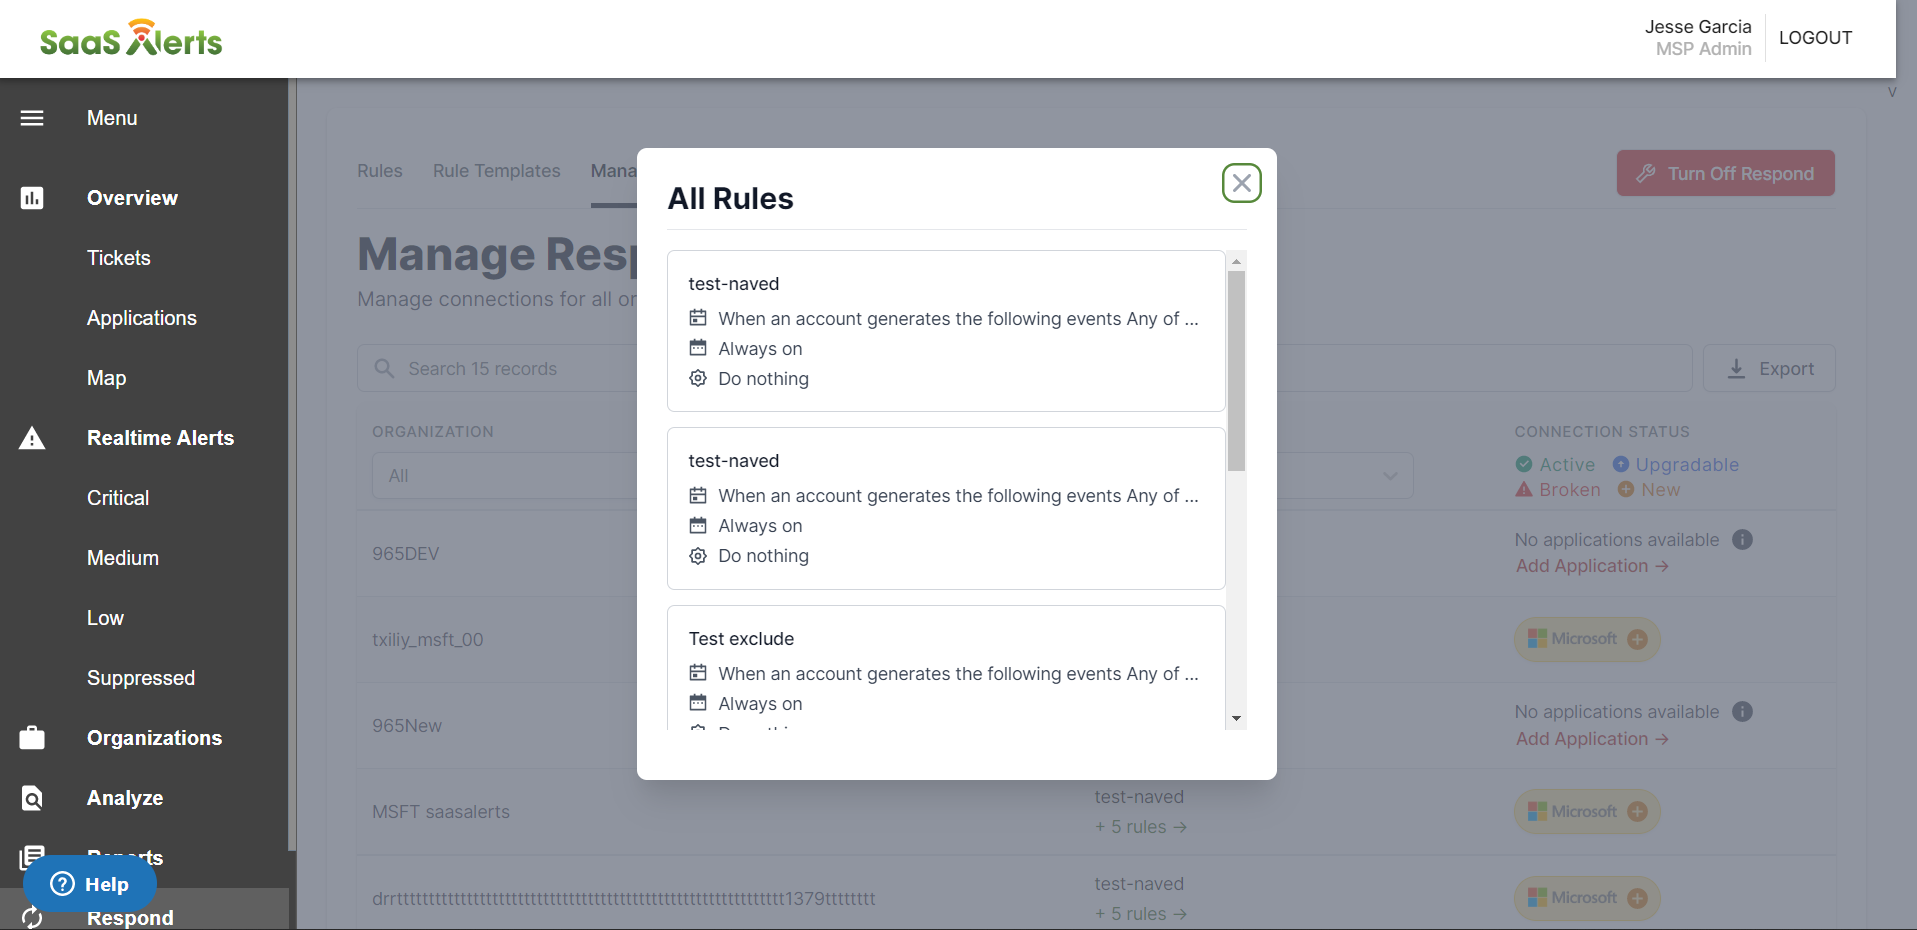The height and width of the screenshot is (930, 1917).
Task: Click + 5 rules link for drrttt organization
Action: pos(1140,914)
